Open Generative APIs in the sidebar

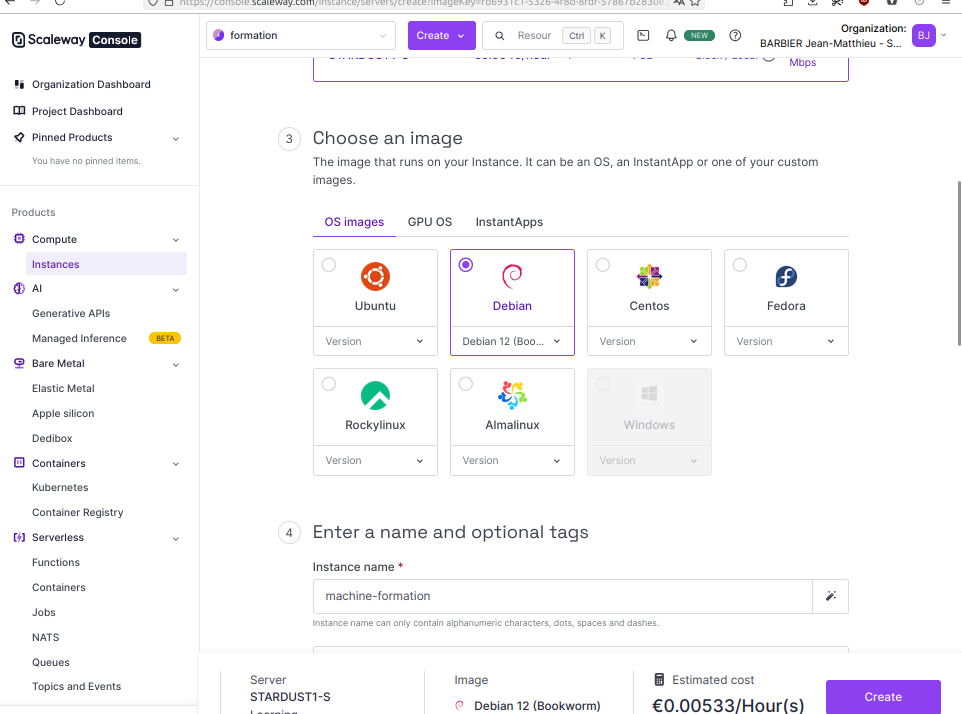71,313
